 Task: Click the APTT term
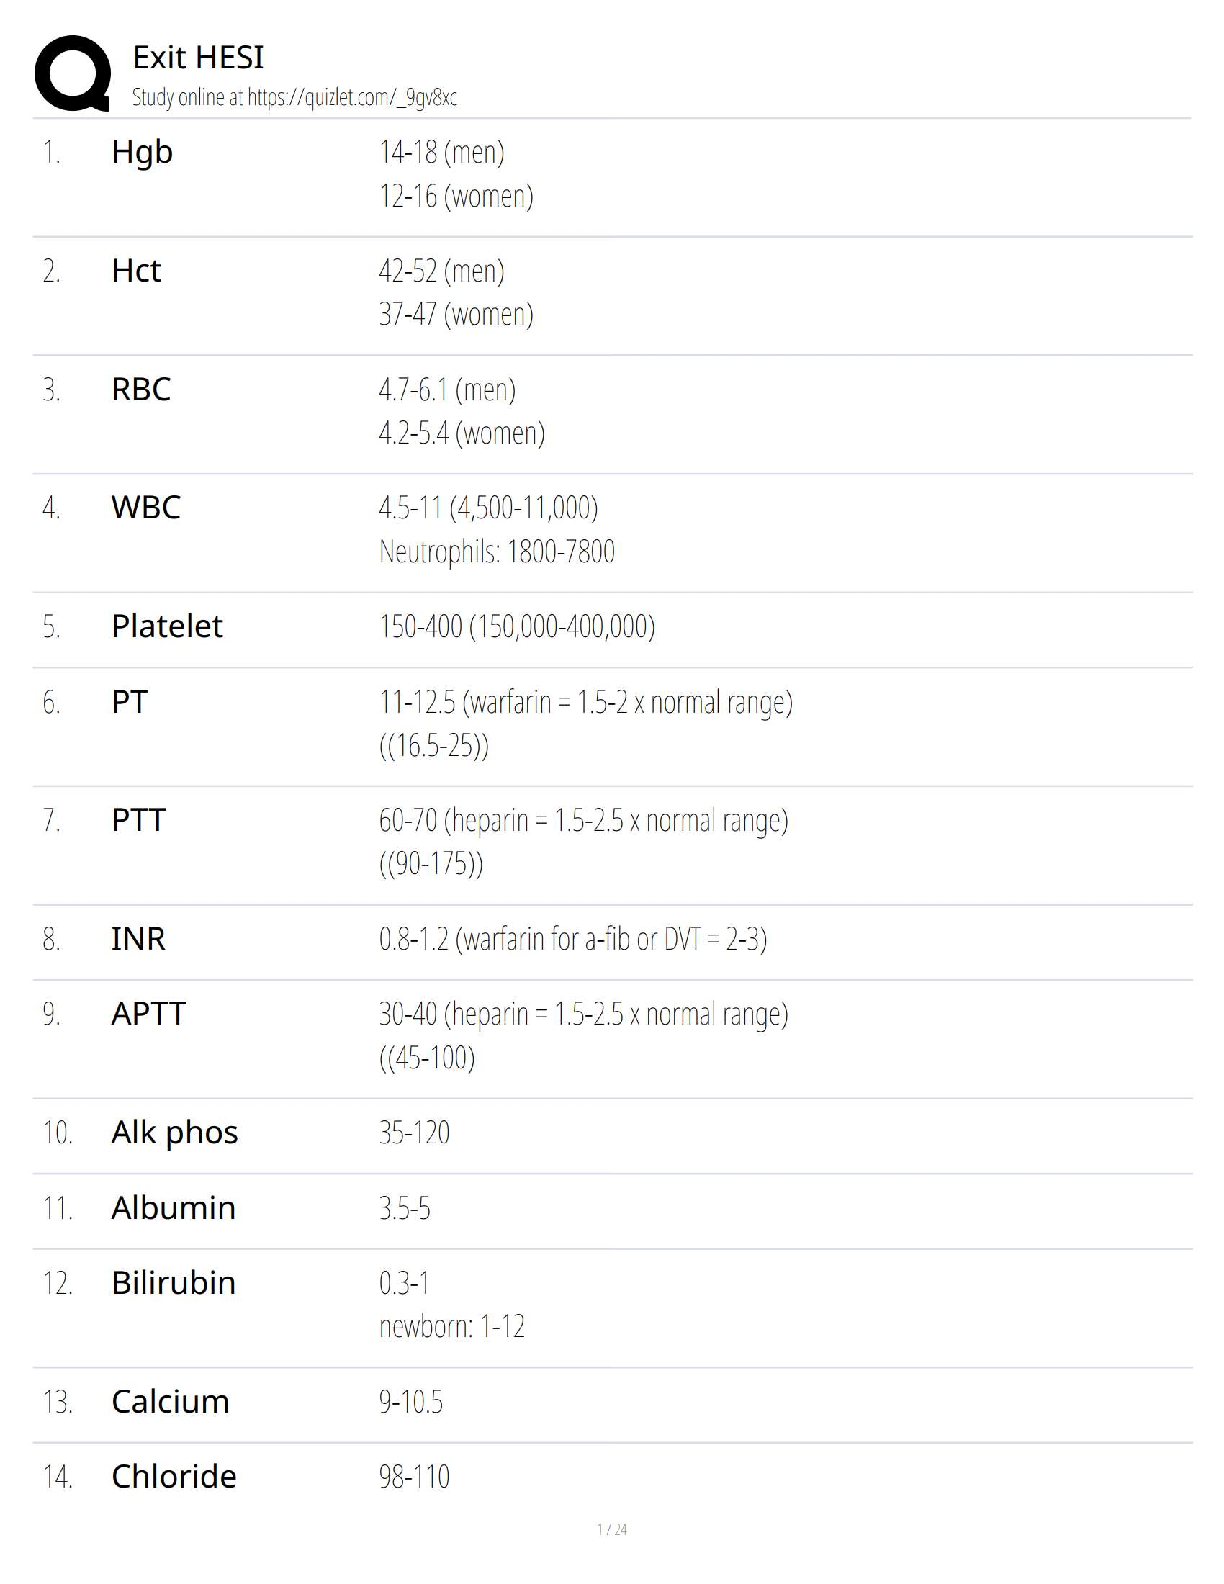148,1015
